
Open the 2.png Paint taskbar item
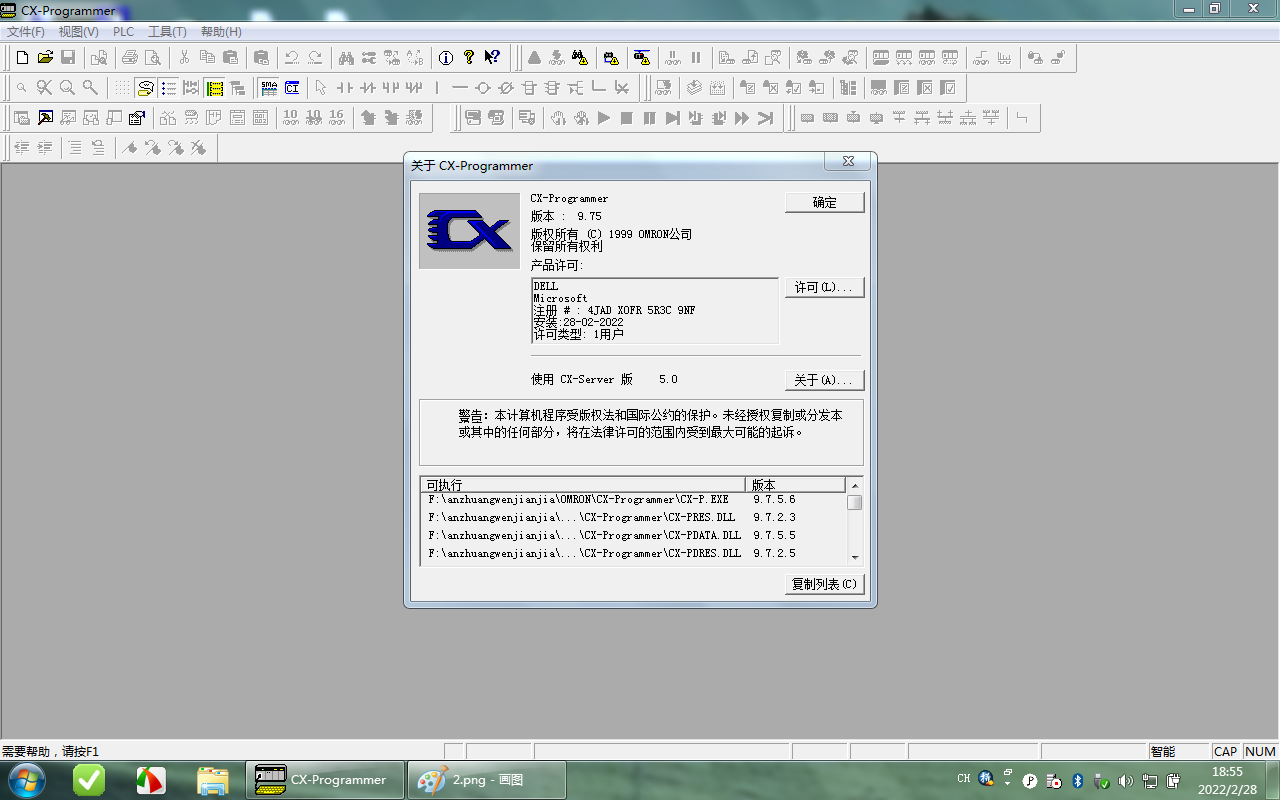487,780
